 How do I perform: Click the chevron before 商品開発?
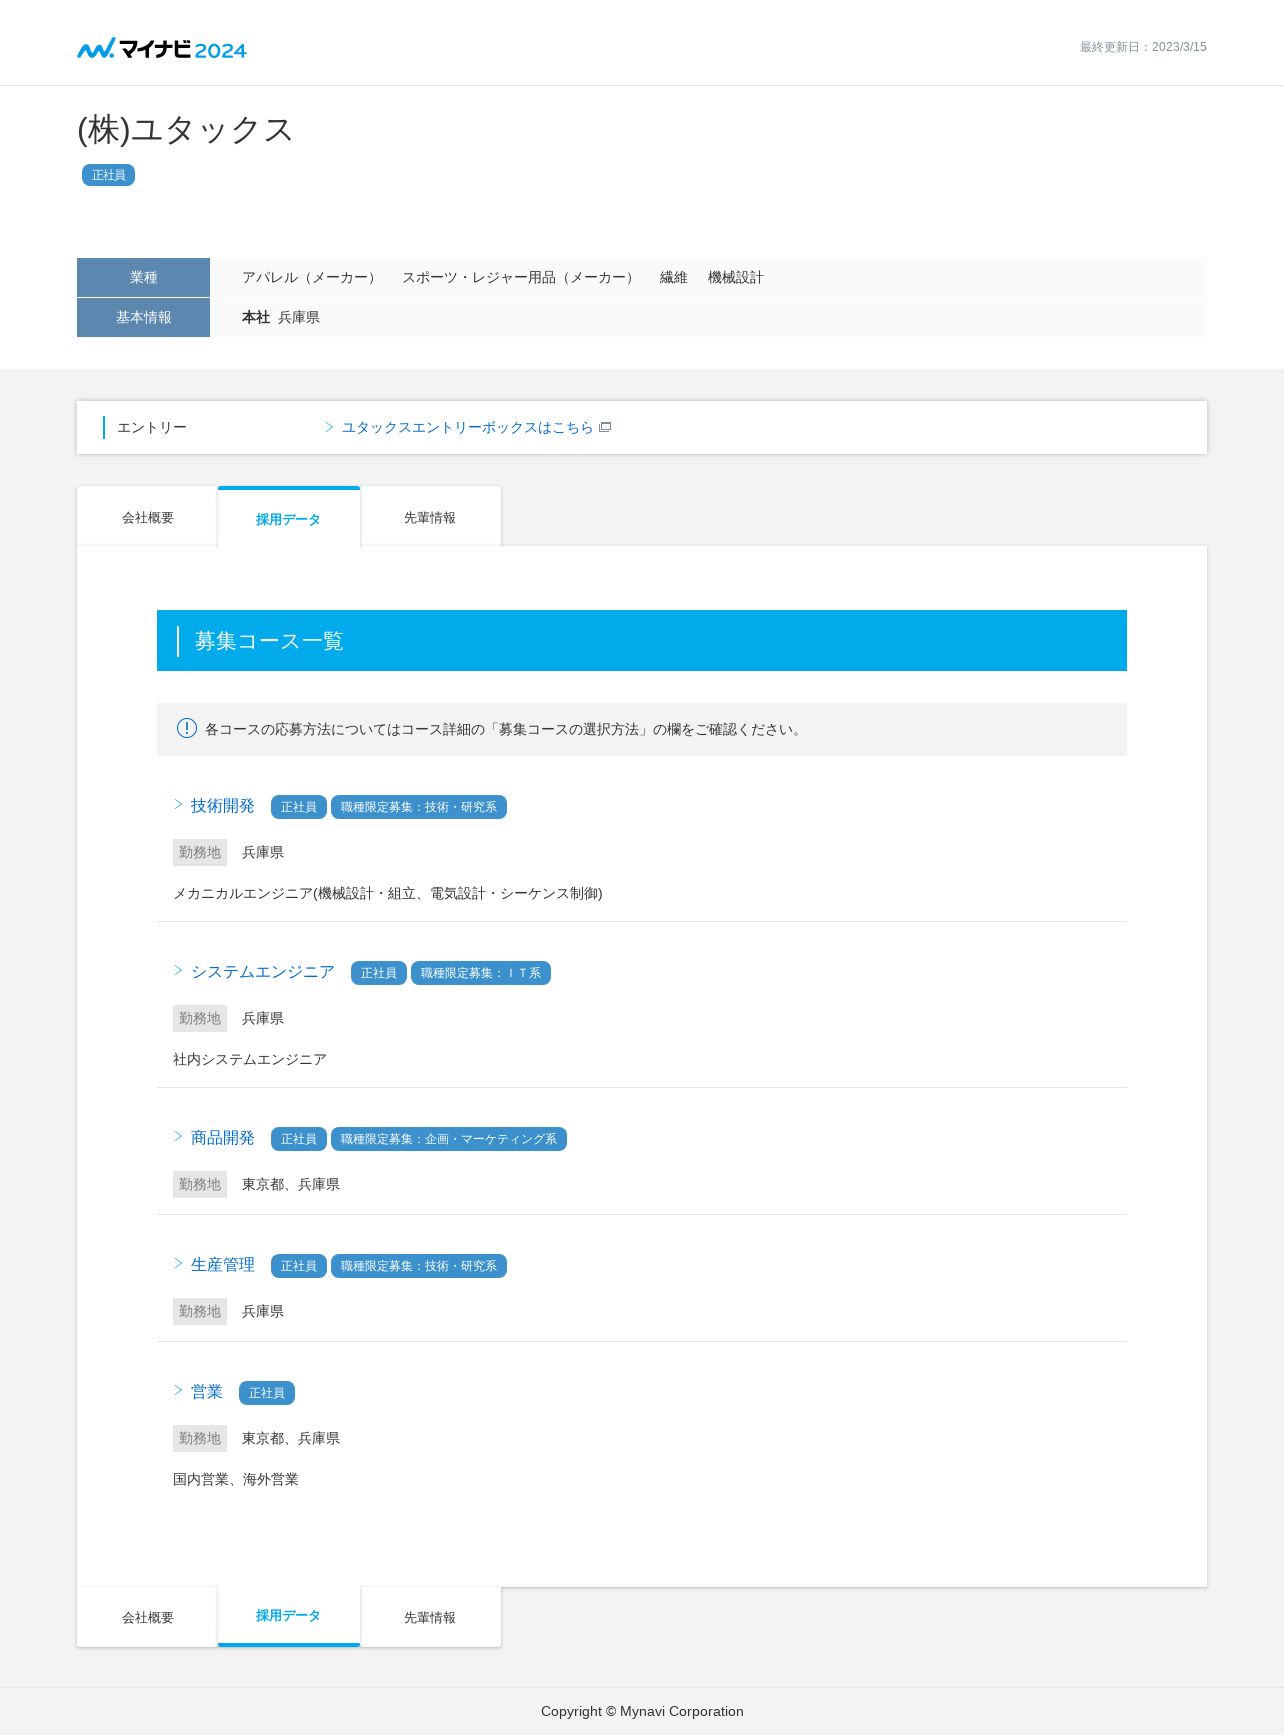click(179, 1136)
